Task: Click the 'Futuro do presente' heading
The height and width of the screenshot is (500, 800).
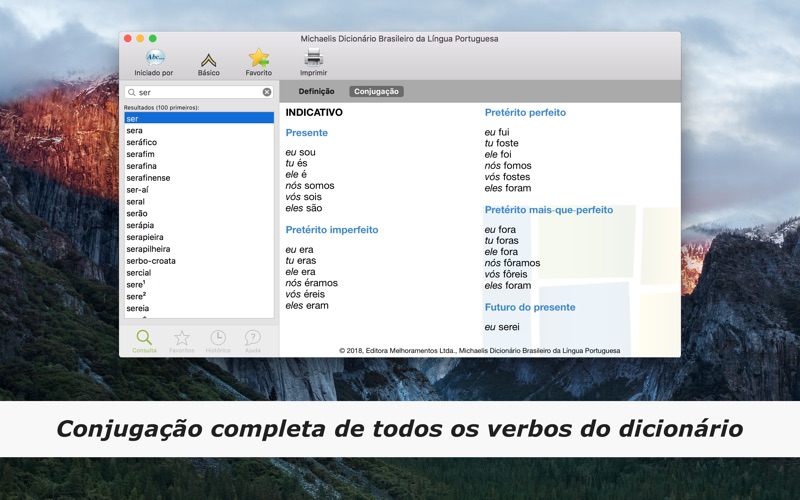Action: click(530, 307)
